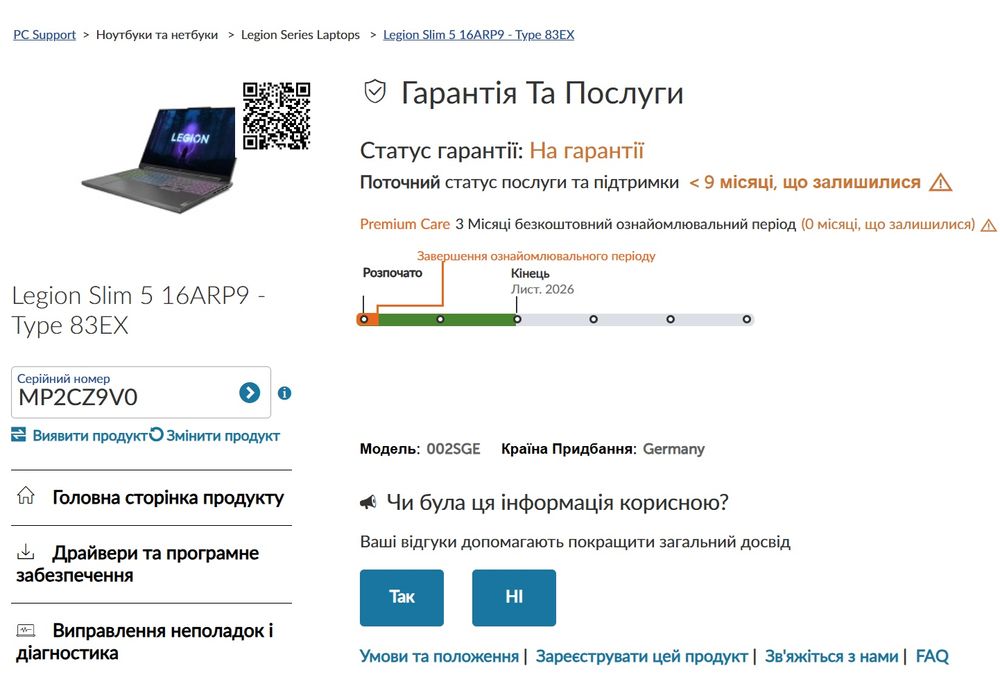This screenshot has height=680, width=1000.
Task: Click the home icon in sidebar
Action: coord(26,495)
